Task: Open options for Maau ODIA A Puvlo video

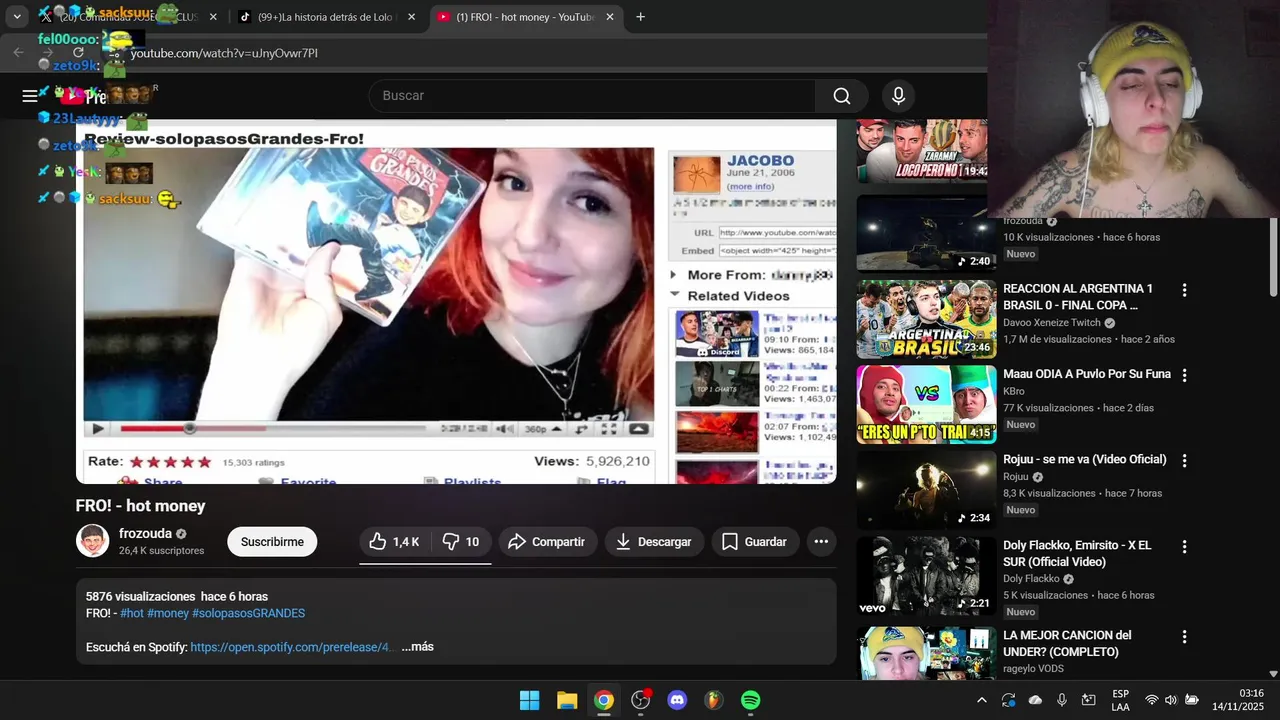Action: click(1185, 375)
